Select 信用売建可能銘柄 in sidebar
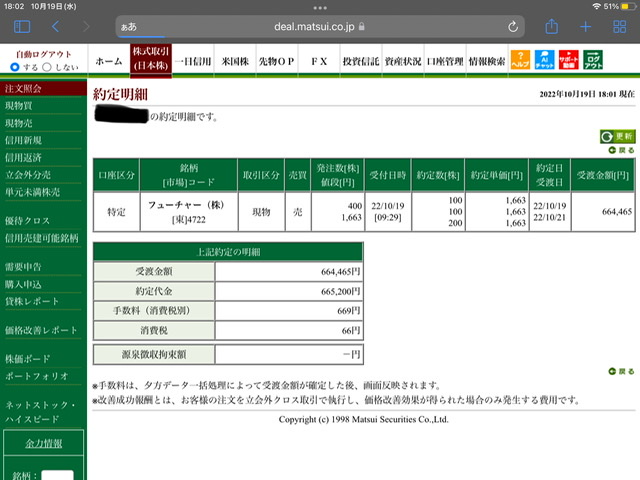The width and height of the screenshot is (640, 480). pos(43,238)
